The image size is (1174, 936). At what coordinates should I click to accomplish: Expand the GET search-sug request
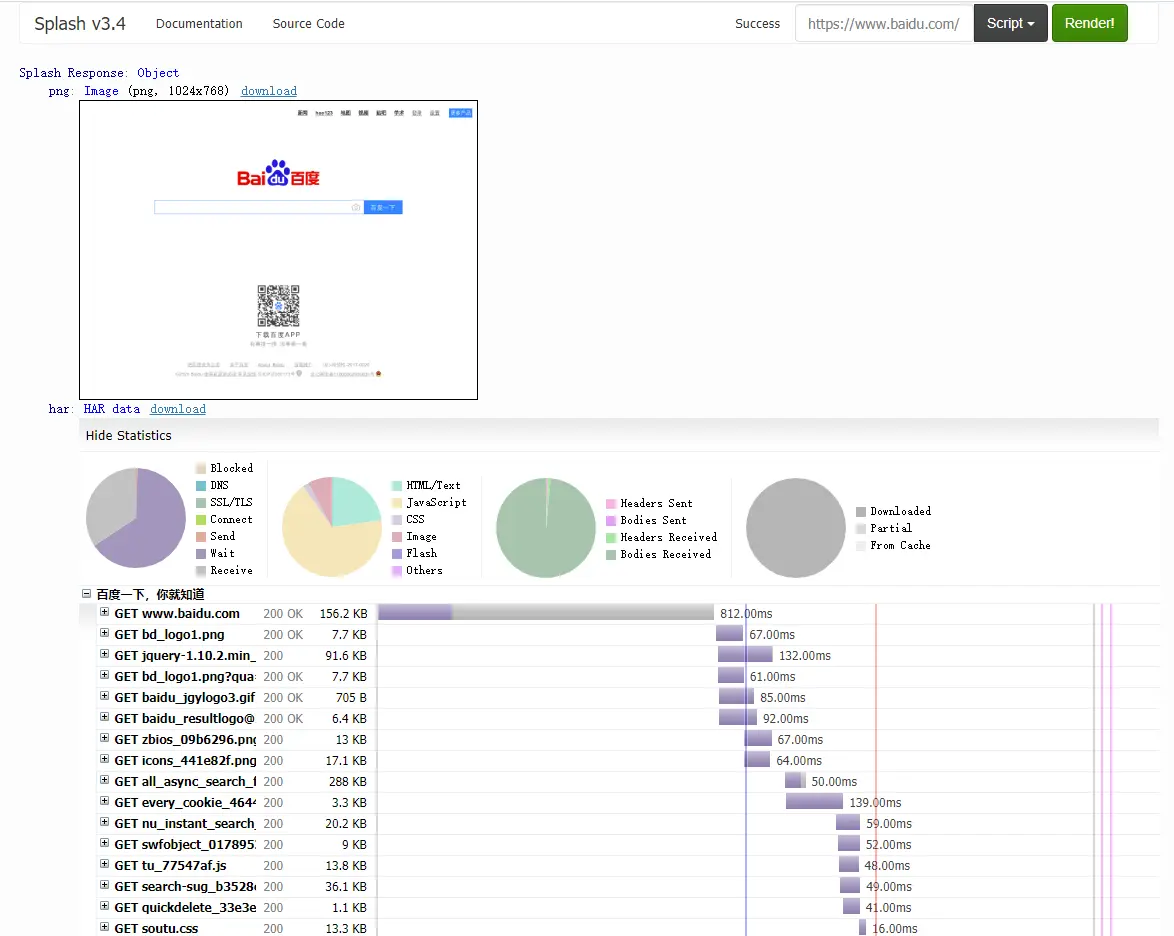pos(105,885)
